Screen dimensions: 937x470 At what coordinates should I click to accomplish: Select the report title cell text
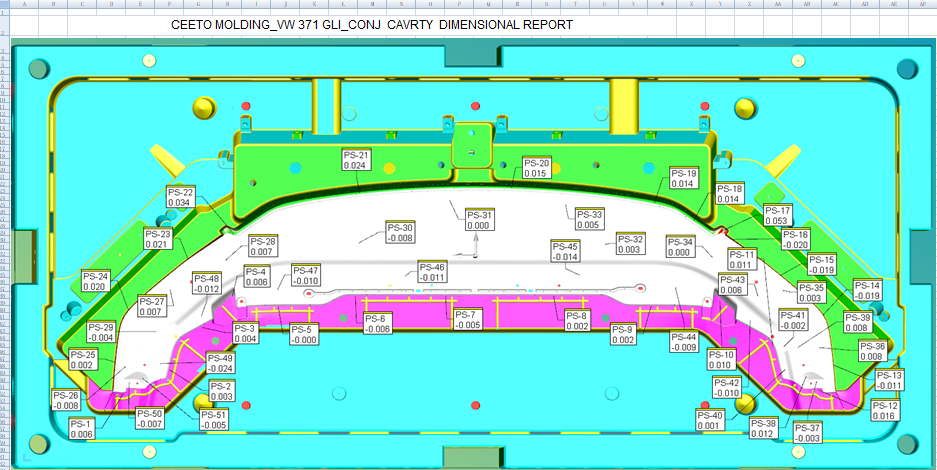(372, 25)
